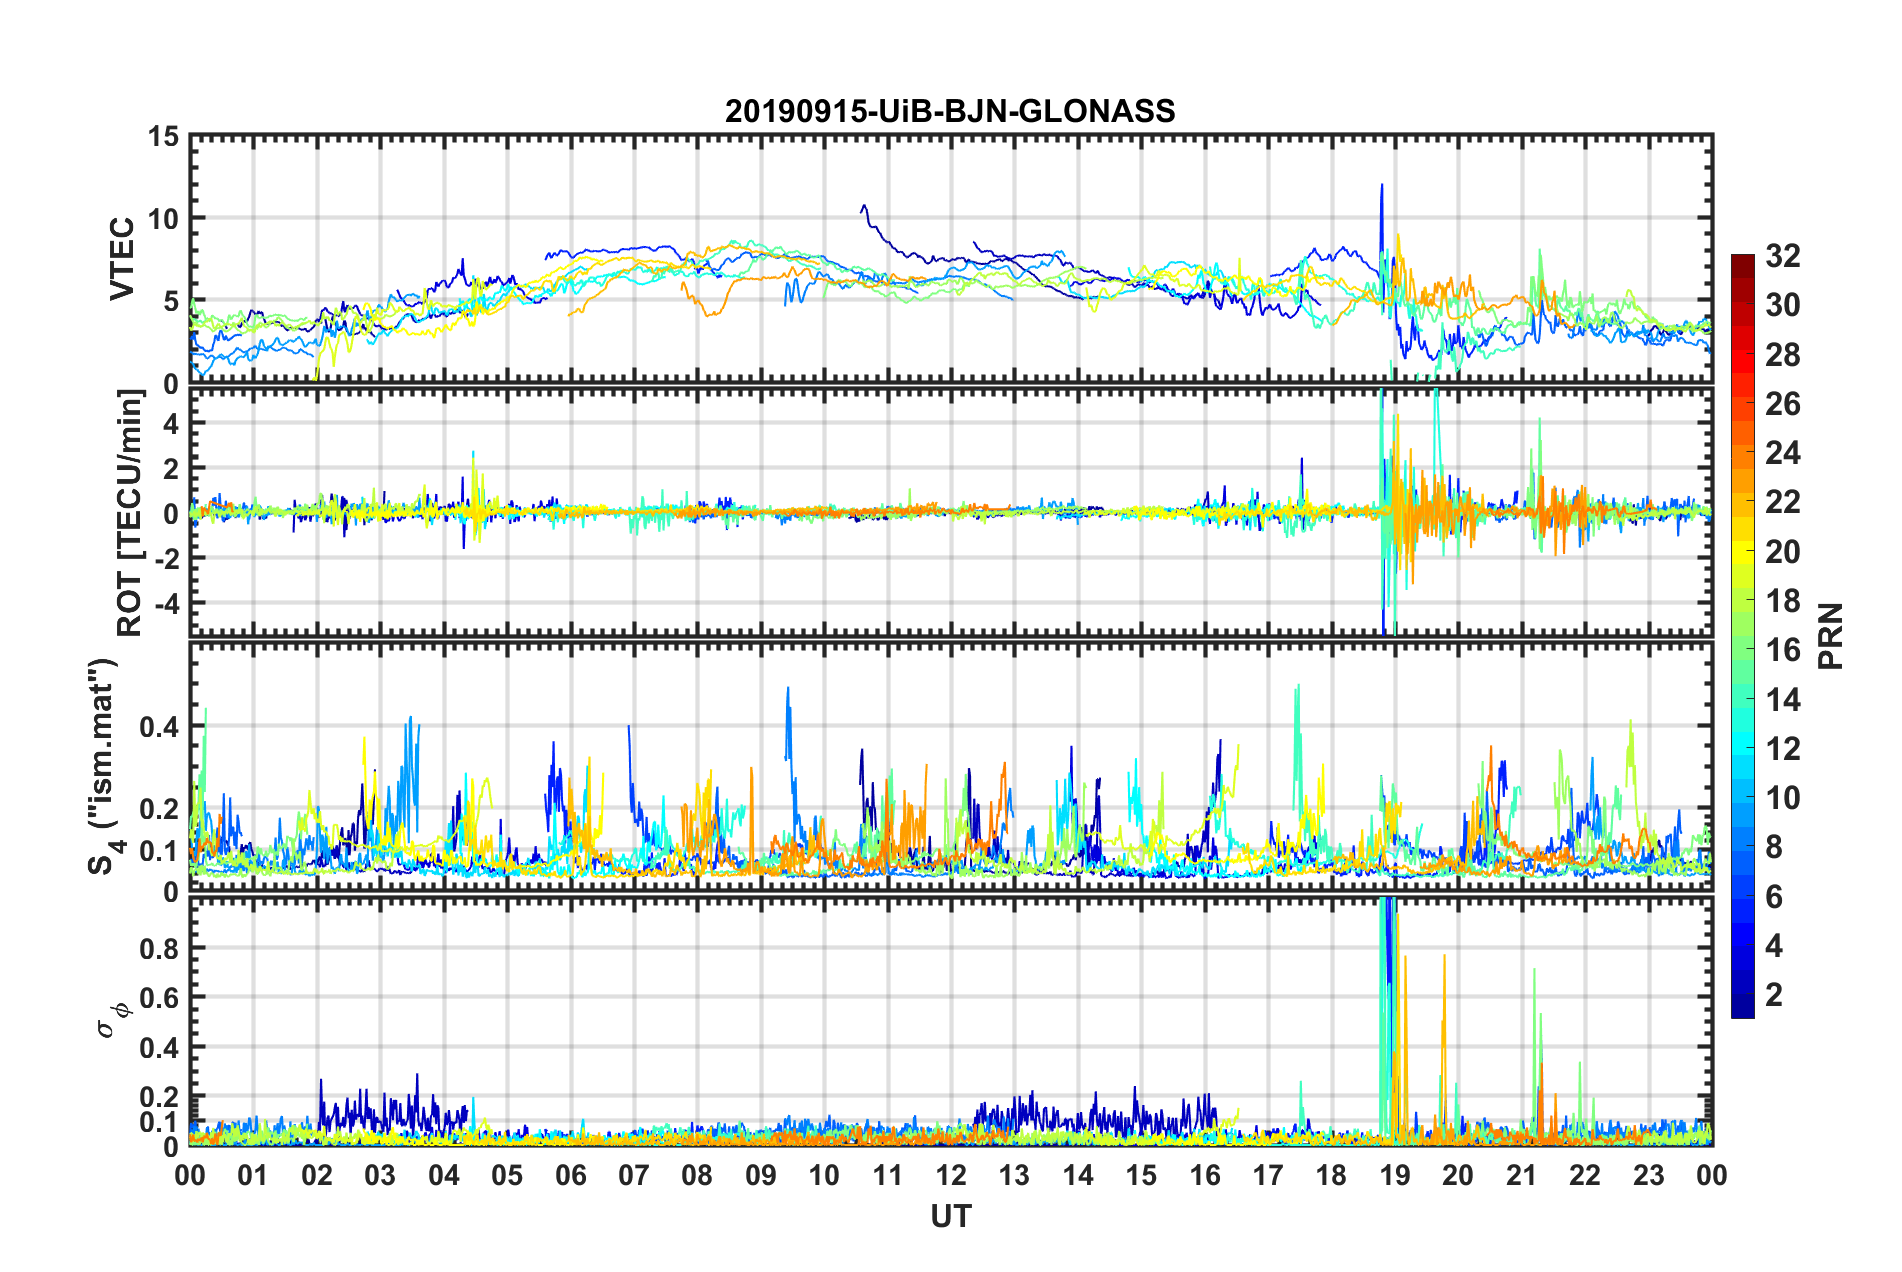This screenshot has width=1902, height=1272.
Task: Select colorbar tick label 12
Action: [x=1783, y=749]
